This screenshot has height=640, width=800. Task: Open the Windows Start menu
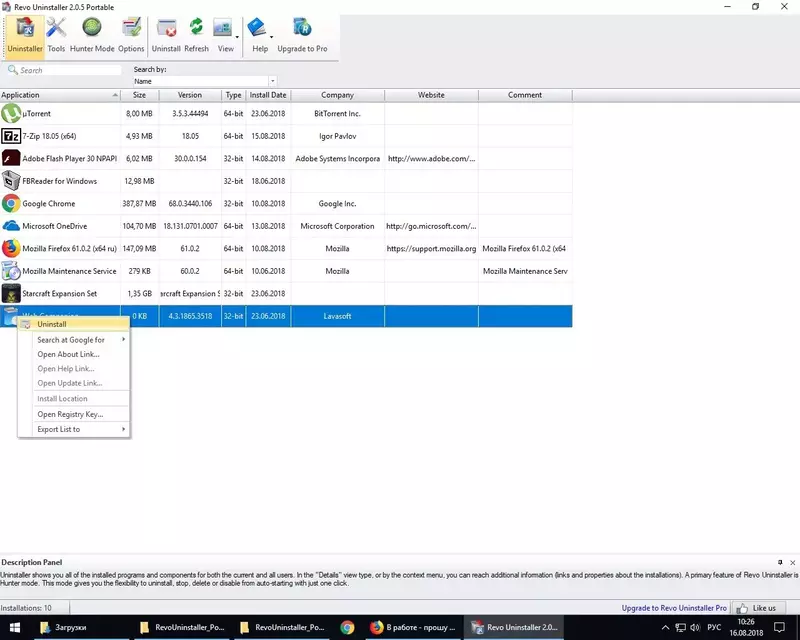click(15, 627)
